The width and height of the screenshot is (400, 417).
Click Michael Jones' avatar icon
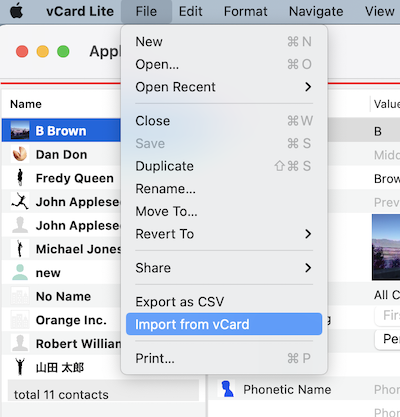click(20, 249)
